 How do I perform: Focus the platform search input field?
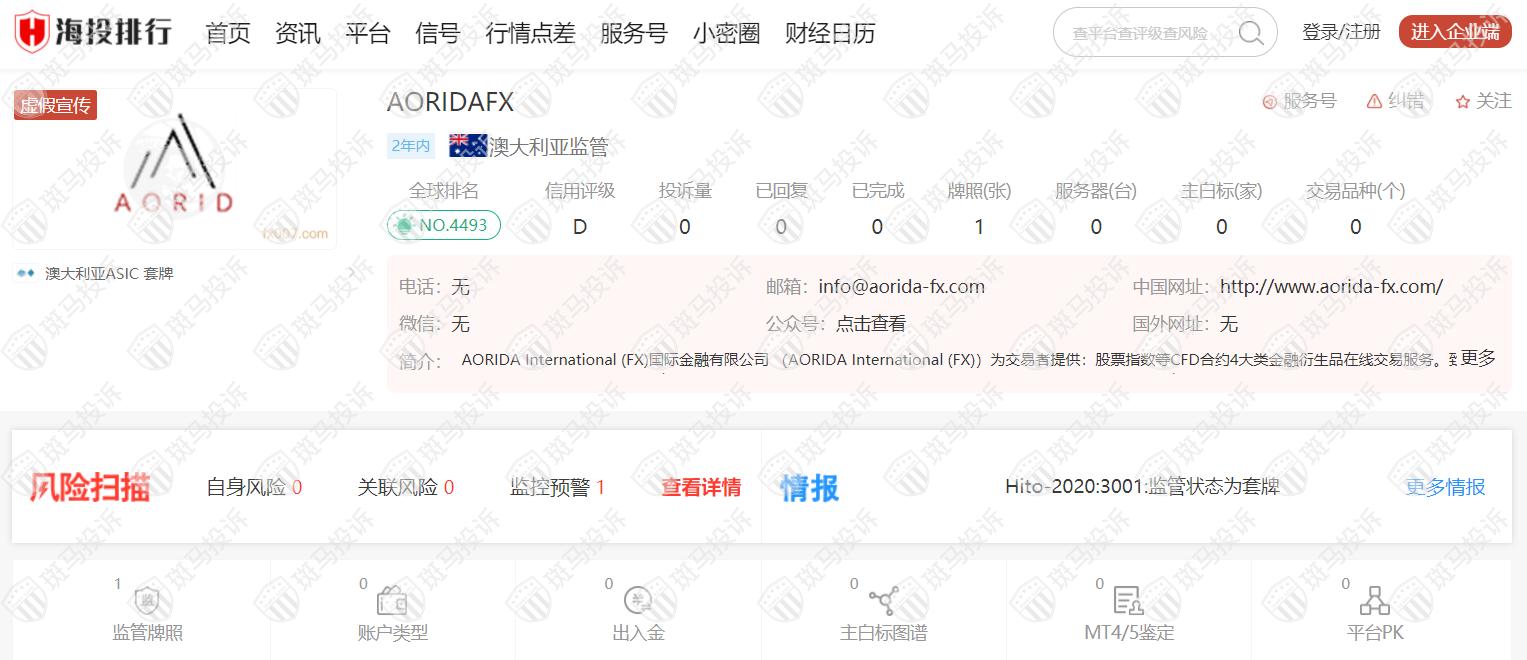point(1140,33)
